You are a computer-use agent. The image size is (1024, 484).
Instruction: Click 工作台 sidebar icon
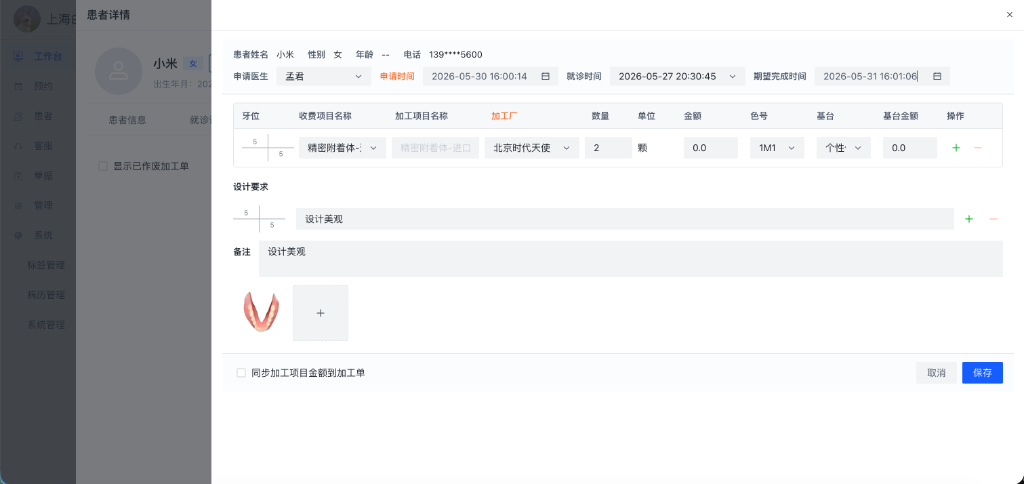point(19,56)
